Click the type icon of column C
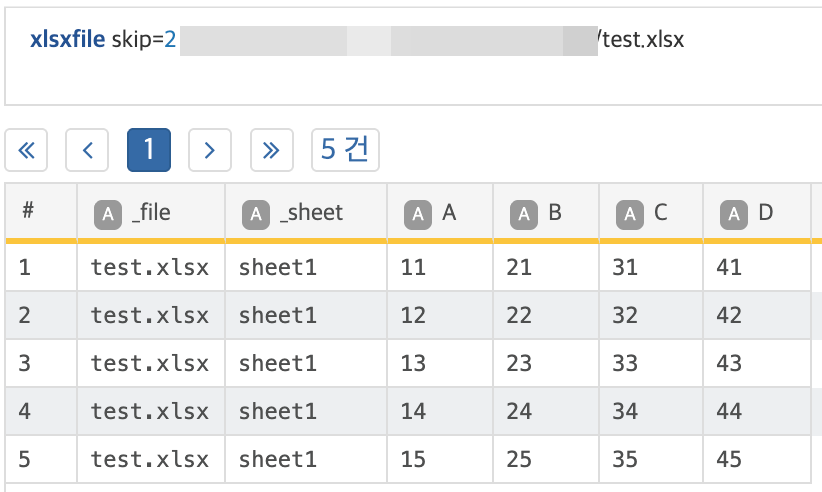822x492 pixels. pyautogui.click(x=630, y=213)
